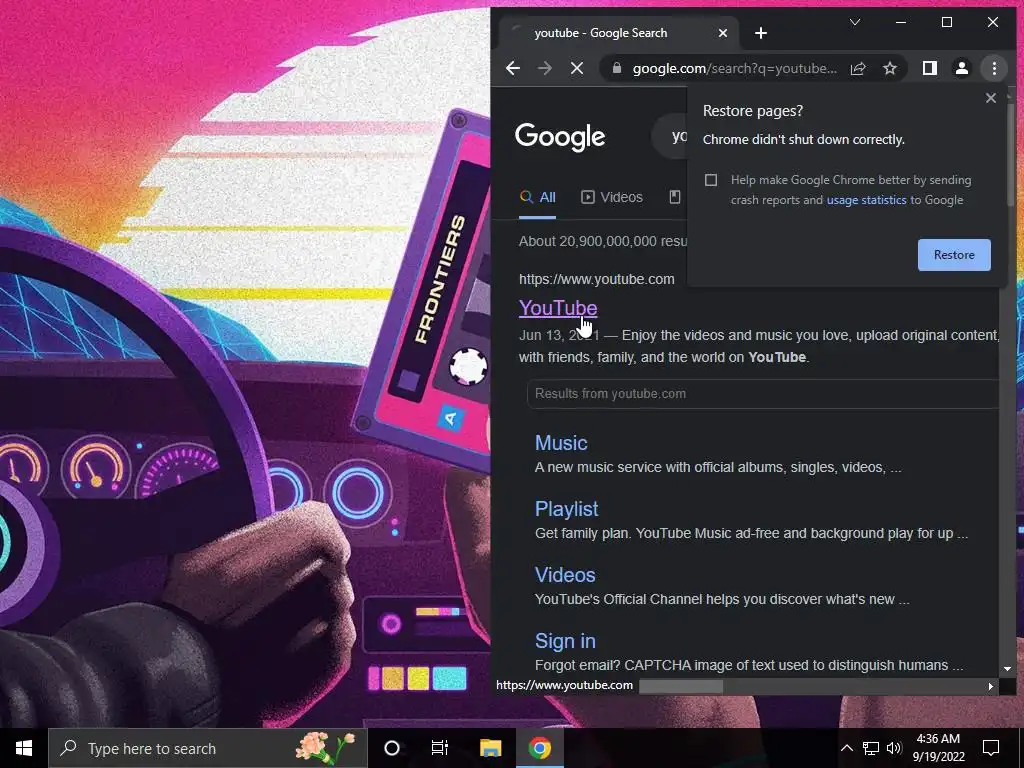Open File Explorer from taskbar

(x=490, y=748)
